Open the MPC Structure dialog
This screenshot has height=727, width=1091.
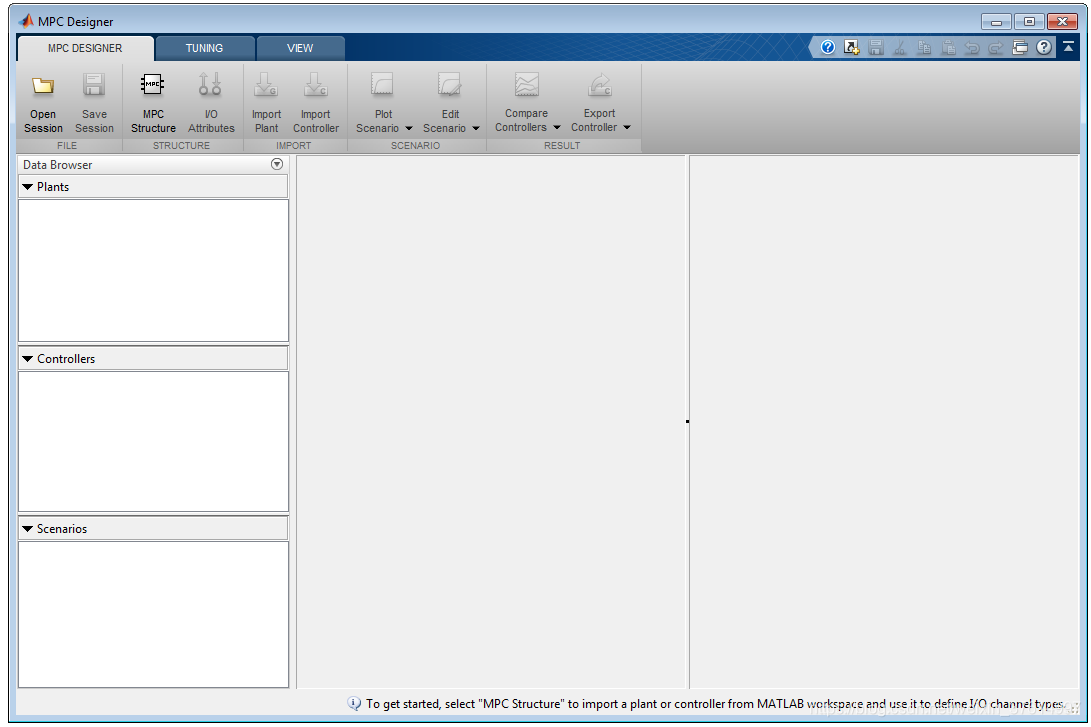click(153, 102)
